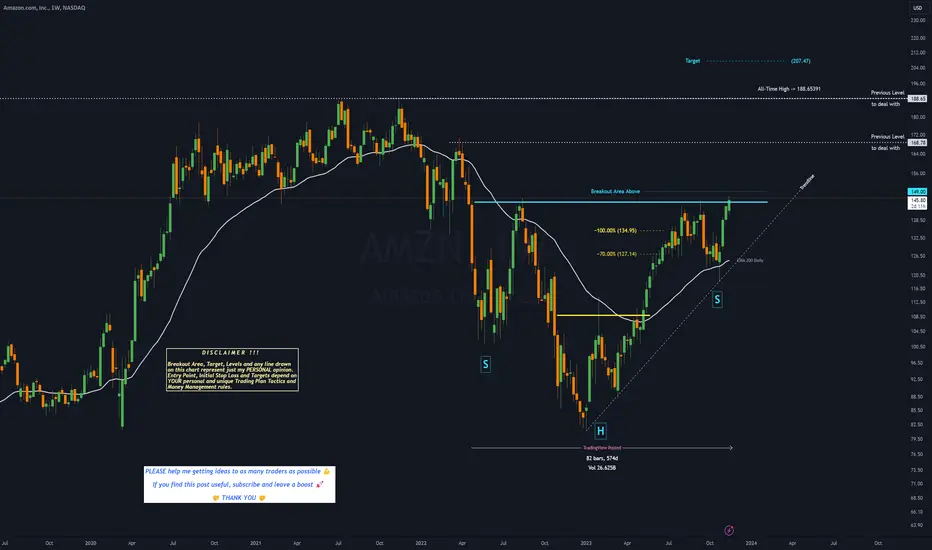Click the target value '(207.47)'
932x550 pixels.
pyautogui.click(x=801, y=61)
